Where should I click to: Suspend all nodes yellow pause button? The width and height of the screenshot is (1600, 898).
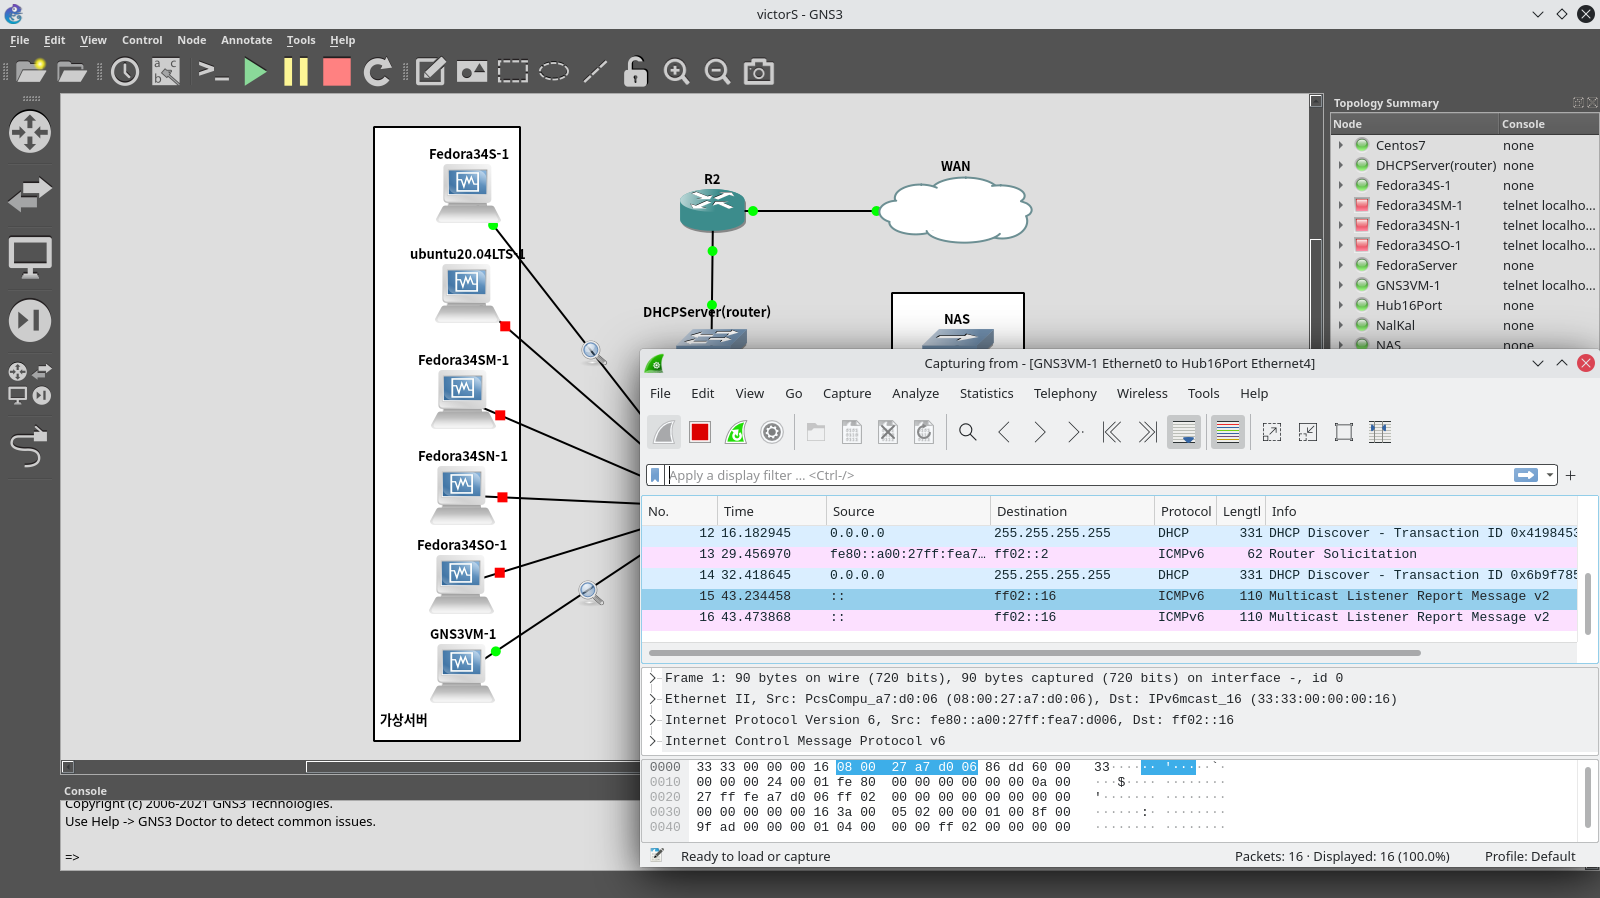296,72
